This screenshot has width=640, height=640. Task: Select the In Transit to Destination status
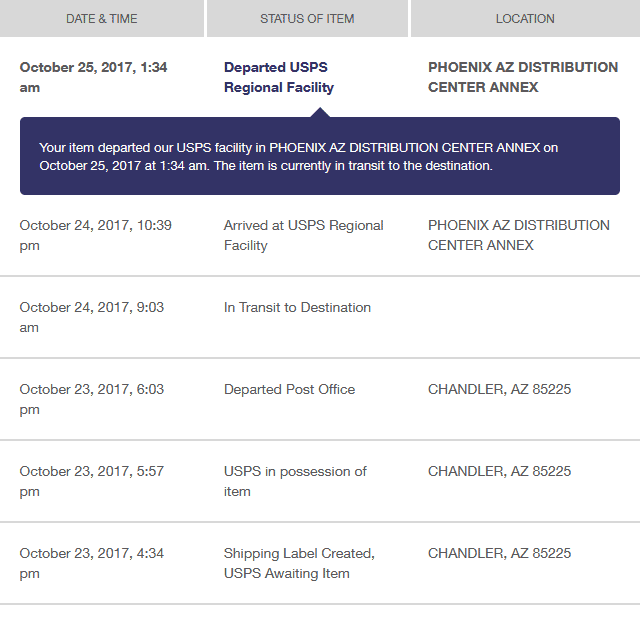pos(297,307)
